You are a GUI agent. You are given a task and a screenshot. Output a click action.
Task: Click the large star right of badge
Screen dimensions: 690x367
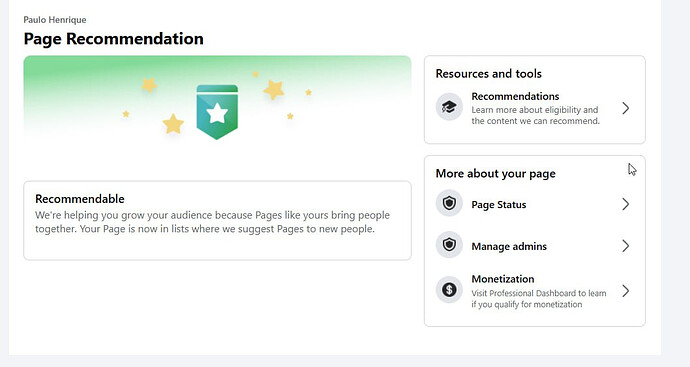[x=274, y=90]
